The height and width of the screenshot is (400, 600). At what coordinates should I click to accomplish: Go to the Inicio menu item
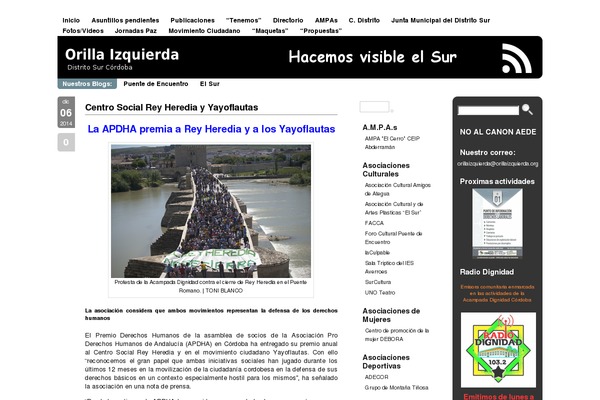(71, 20)
